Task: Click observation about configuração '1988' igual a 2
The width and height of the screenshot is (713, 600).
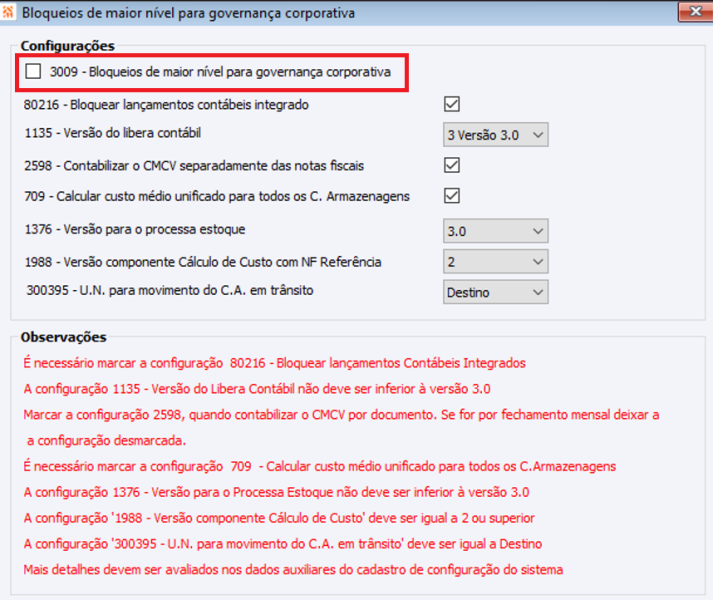Action: tap(279, 518)
